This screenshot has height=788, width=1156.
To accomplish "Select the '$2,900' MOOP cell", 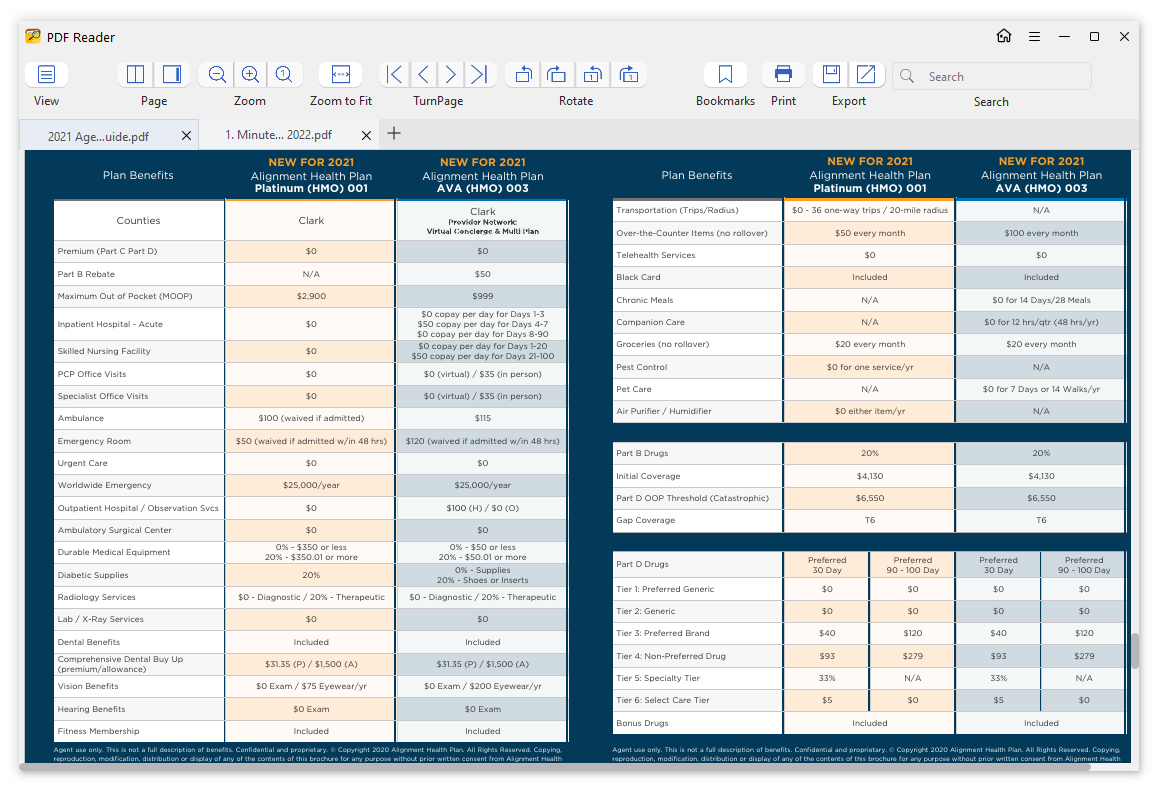I will [x=310, y=296].
